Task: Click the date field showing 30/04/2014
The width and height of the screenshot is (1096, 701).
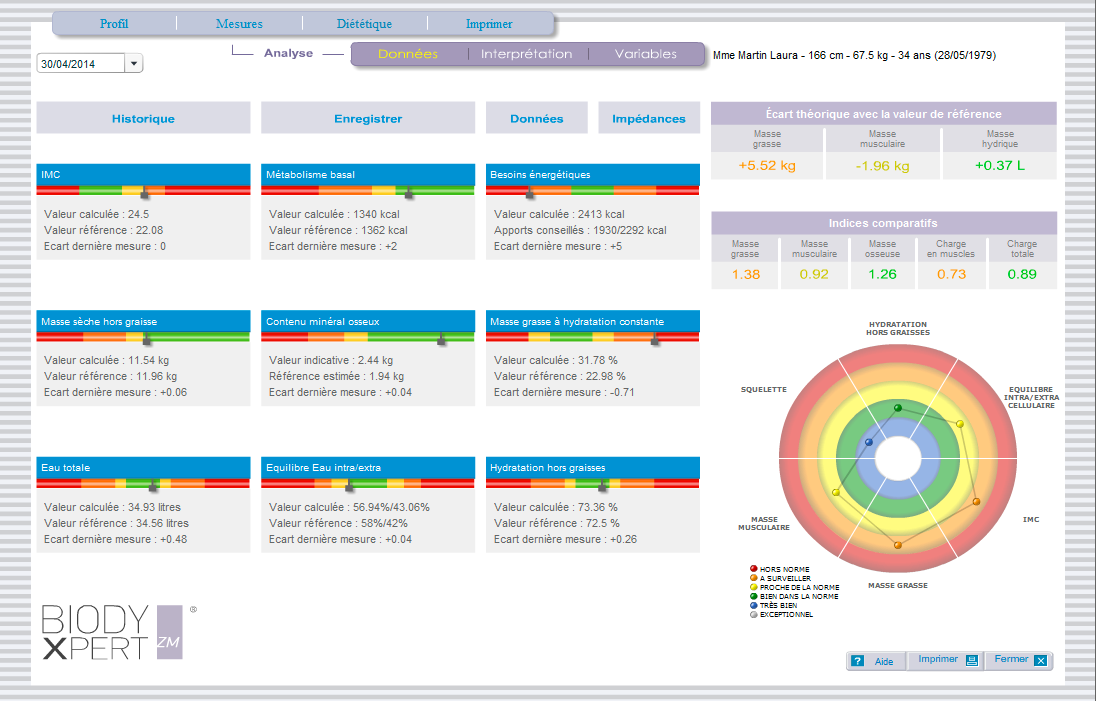Action: (80, 64)
